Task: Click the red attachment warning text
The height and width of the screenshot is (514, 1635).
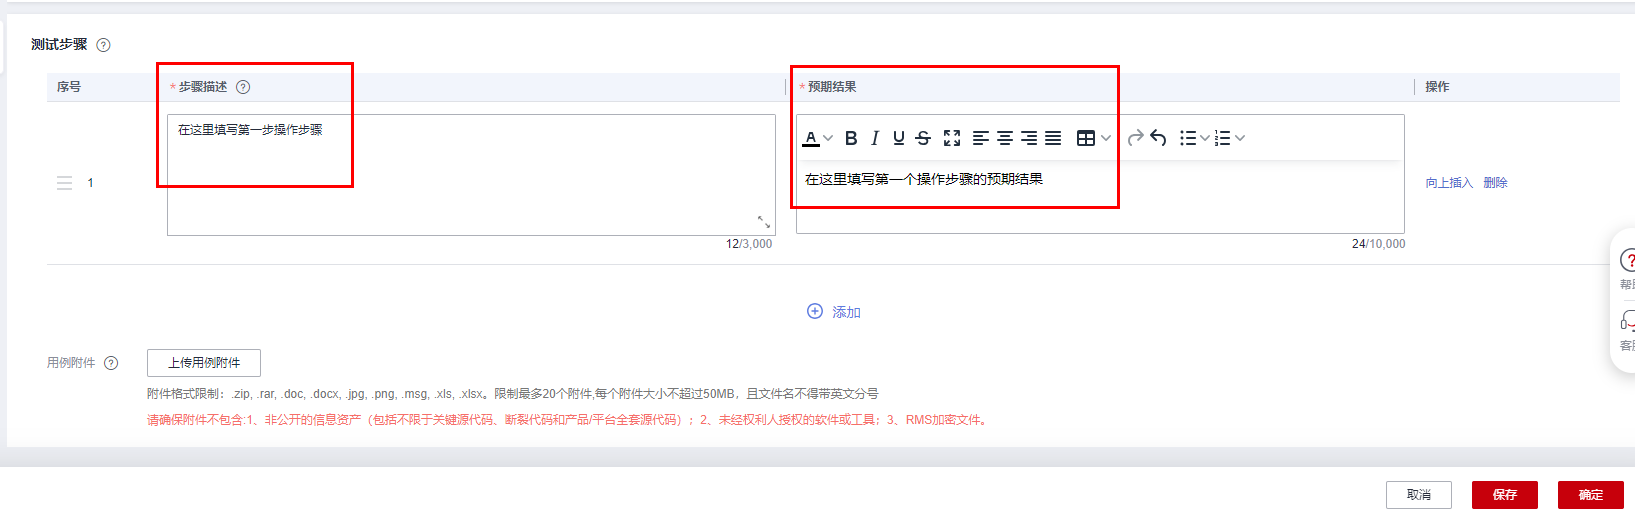Action: pos(569,420)
